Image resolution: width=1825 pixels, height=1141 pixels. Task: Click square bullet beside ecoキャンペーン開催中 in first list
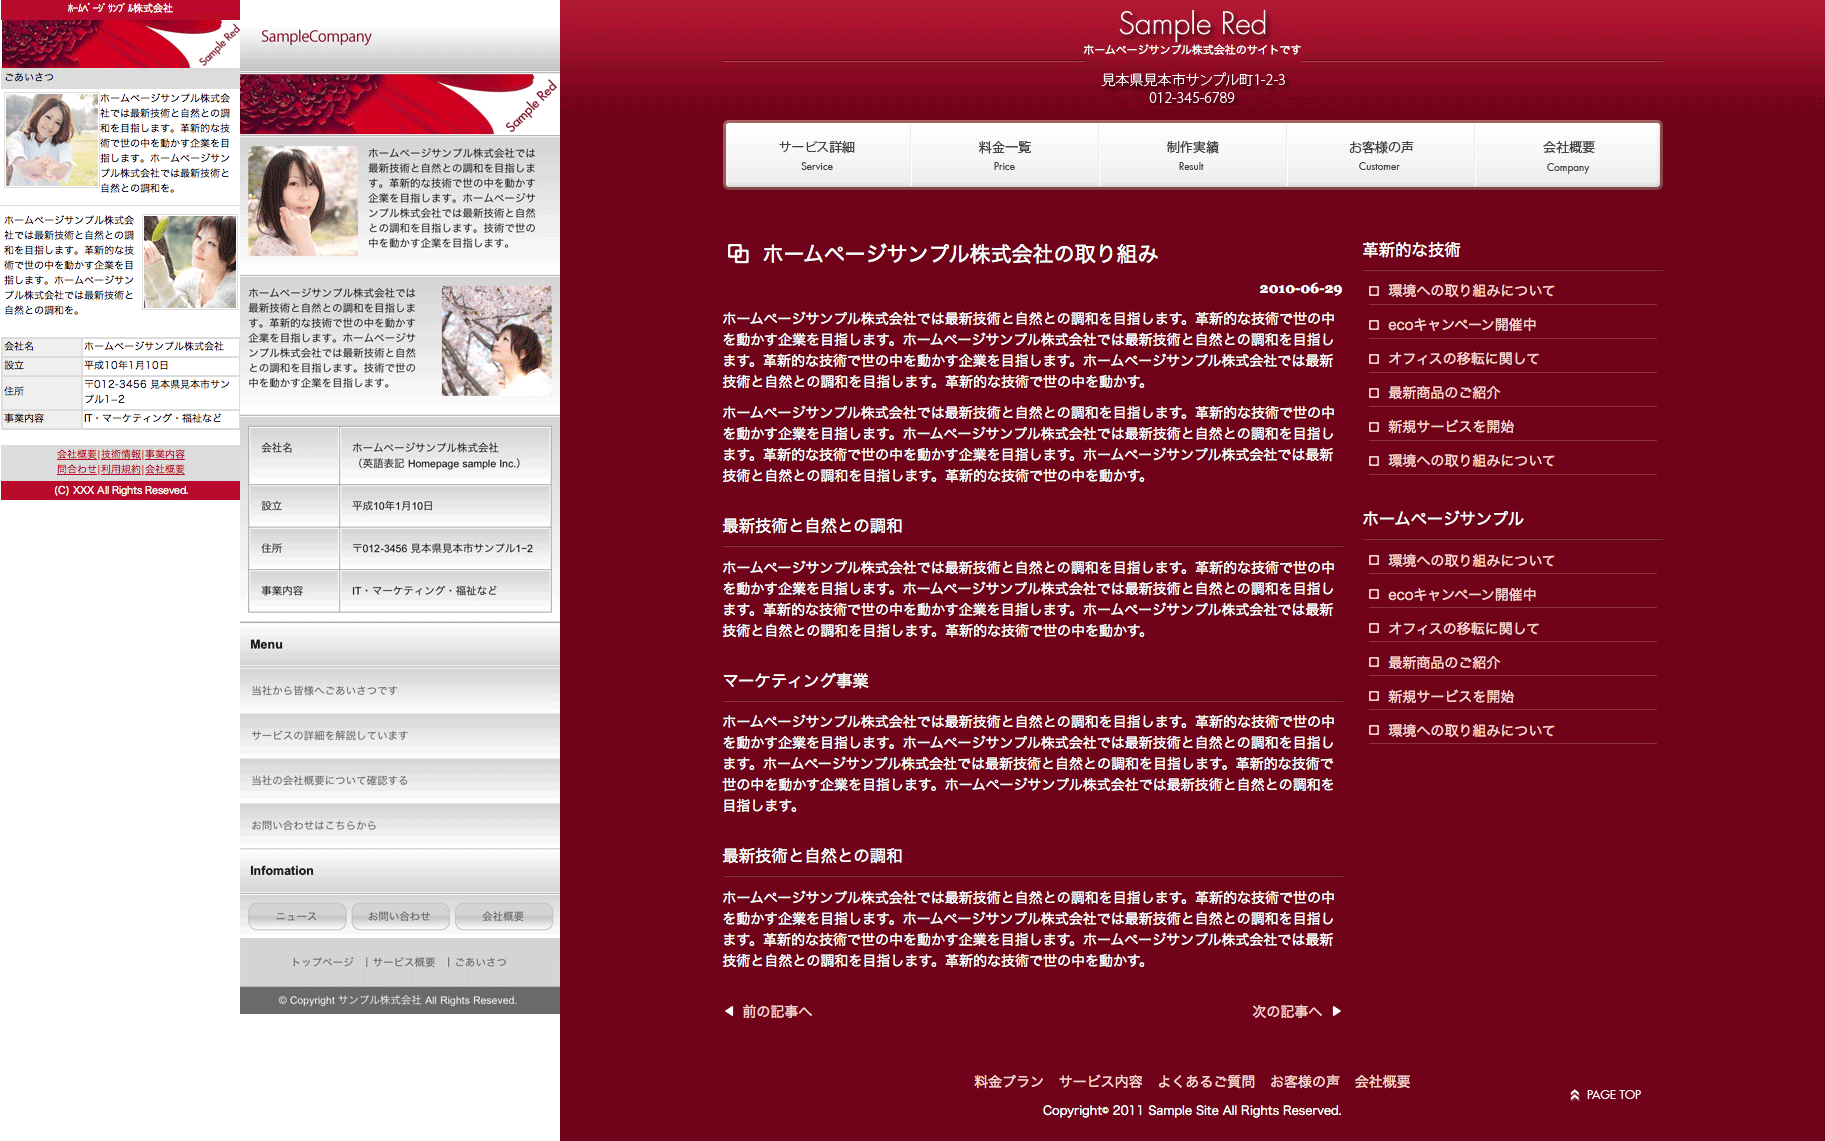[1374, 325]
